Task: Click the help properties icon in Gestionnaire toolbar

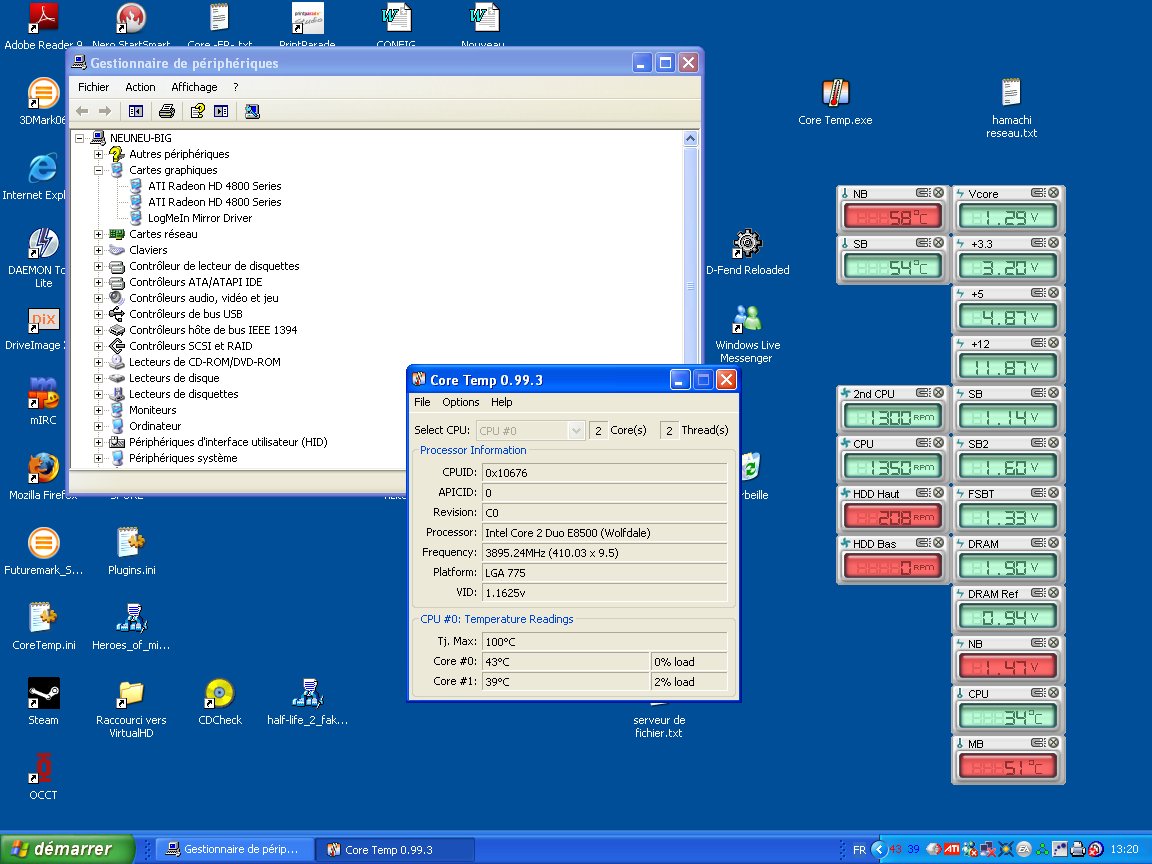Action: [x=198, y=111]
